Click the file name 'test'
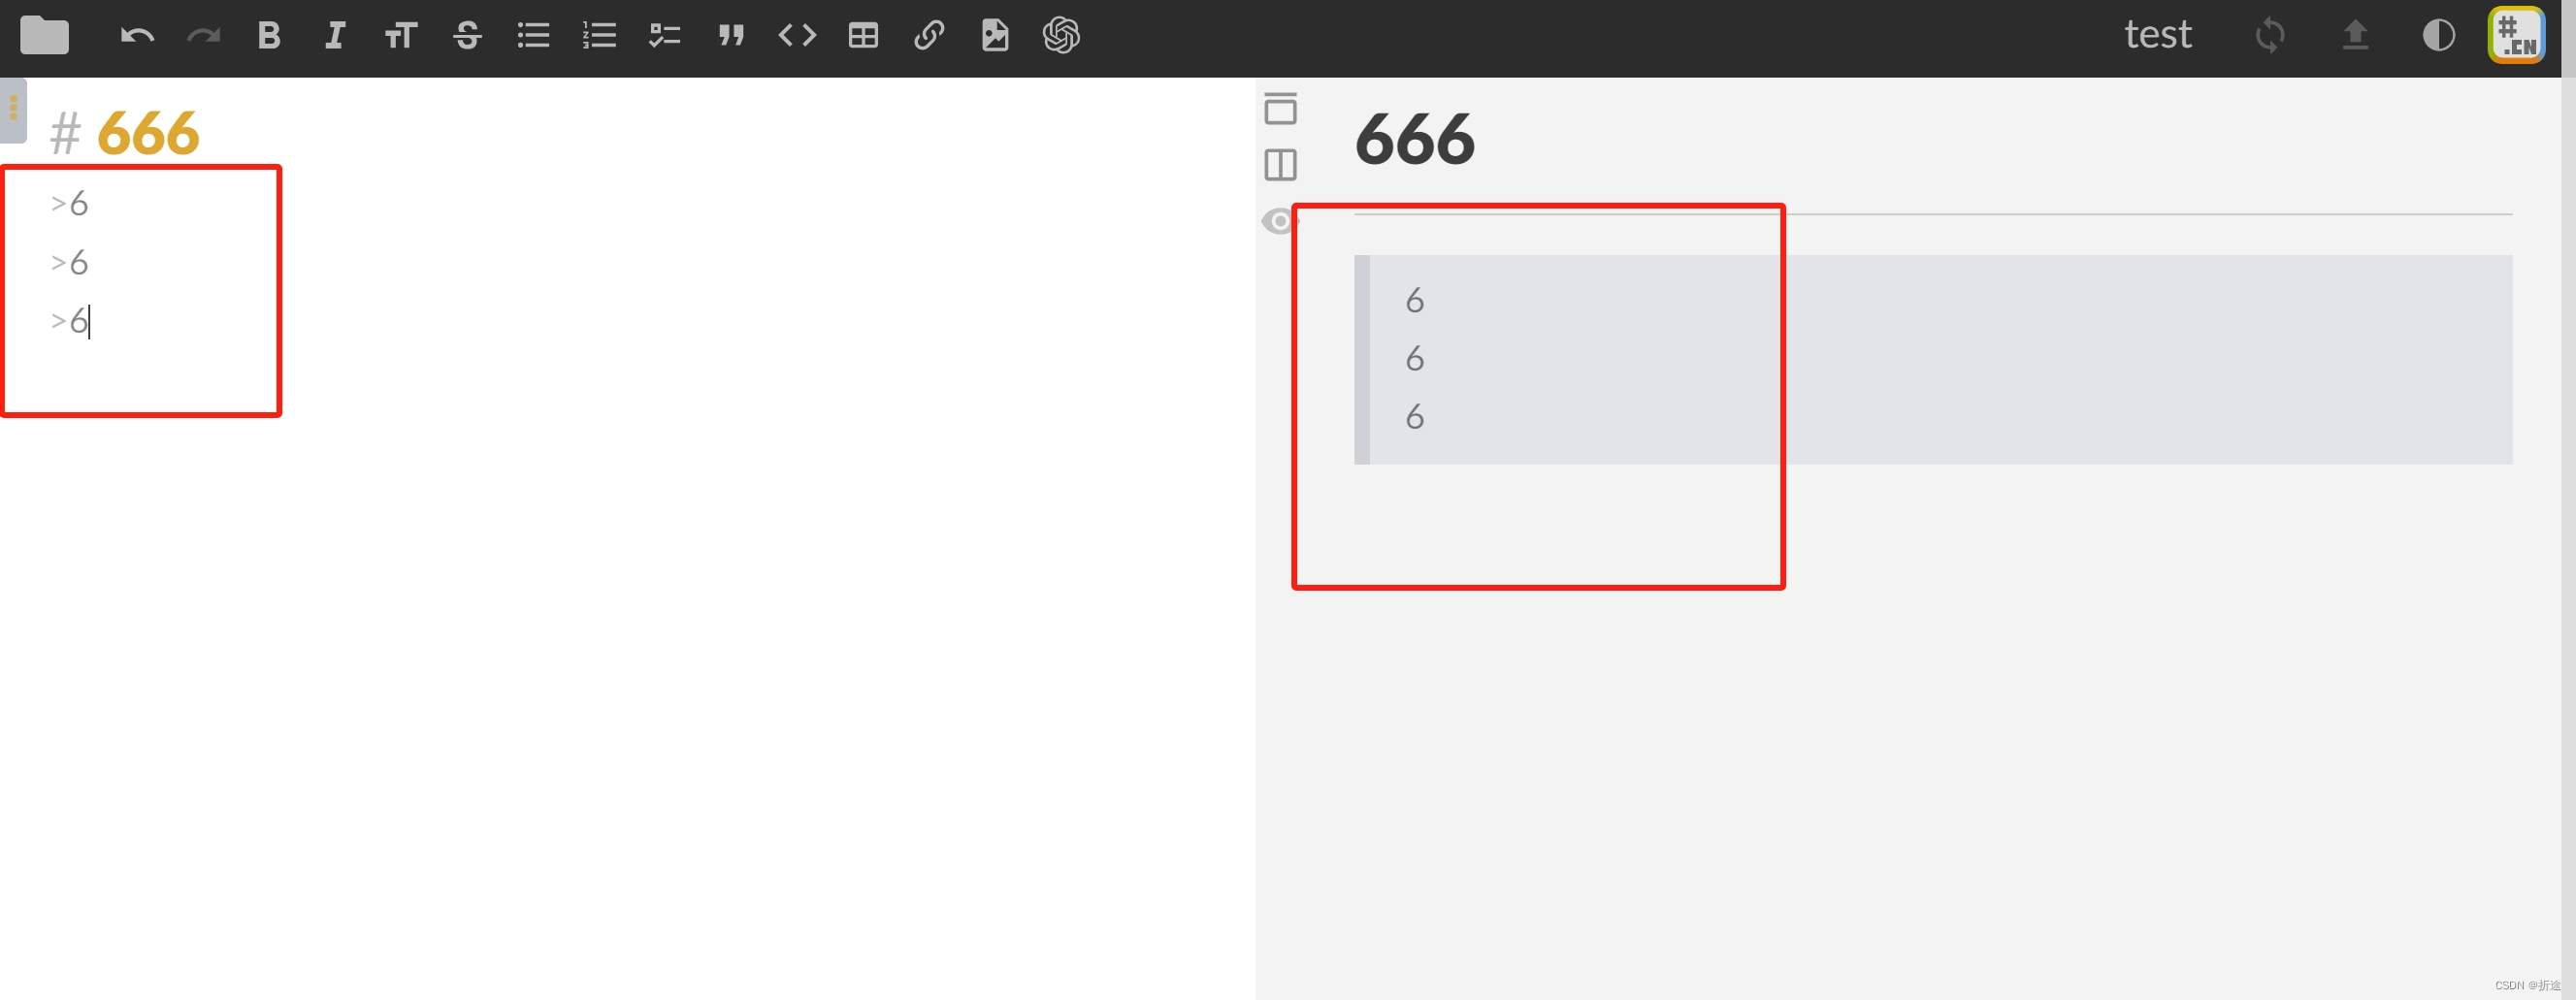This screenshot has width=2576, height=1000. pos(2157,35)
